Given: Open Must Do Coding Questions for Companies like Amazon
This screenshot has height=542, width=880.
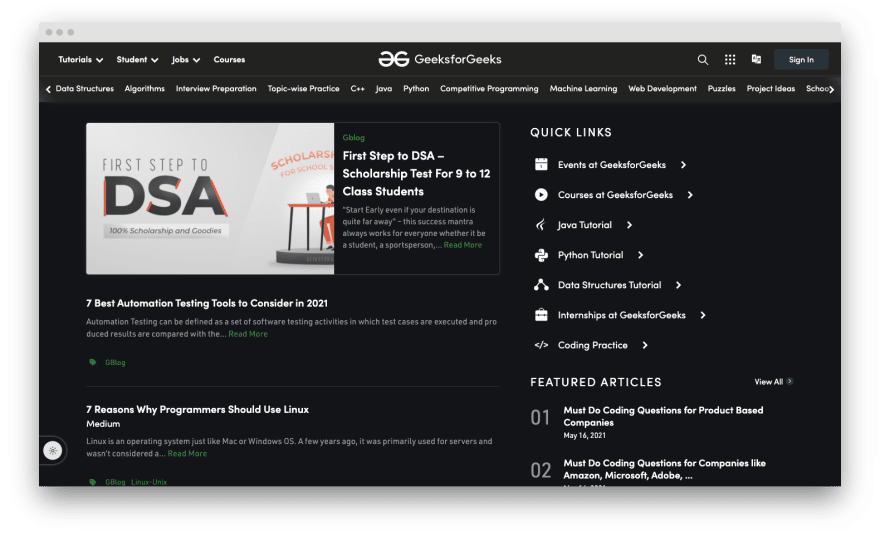Looking at the screenshot, I should [664, 469].
